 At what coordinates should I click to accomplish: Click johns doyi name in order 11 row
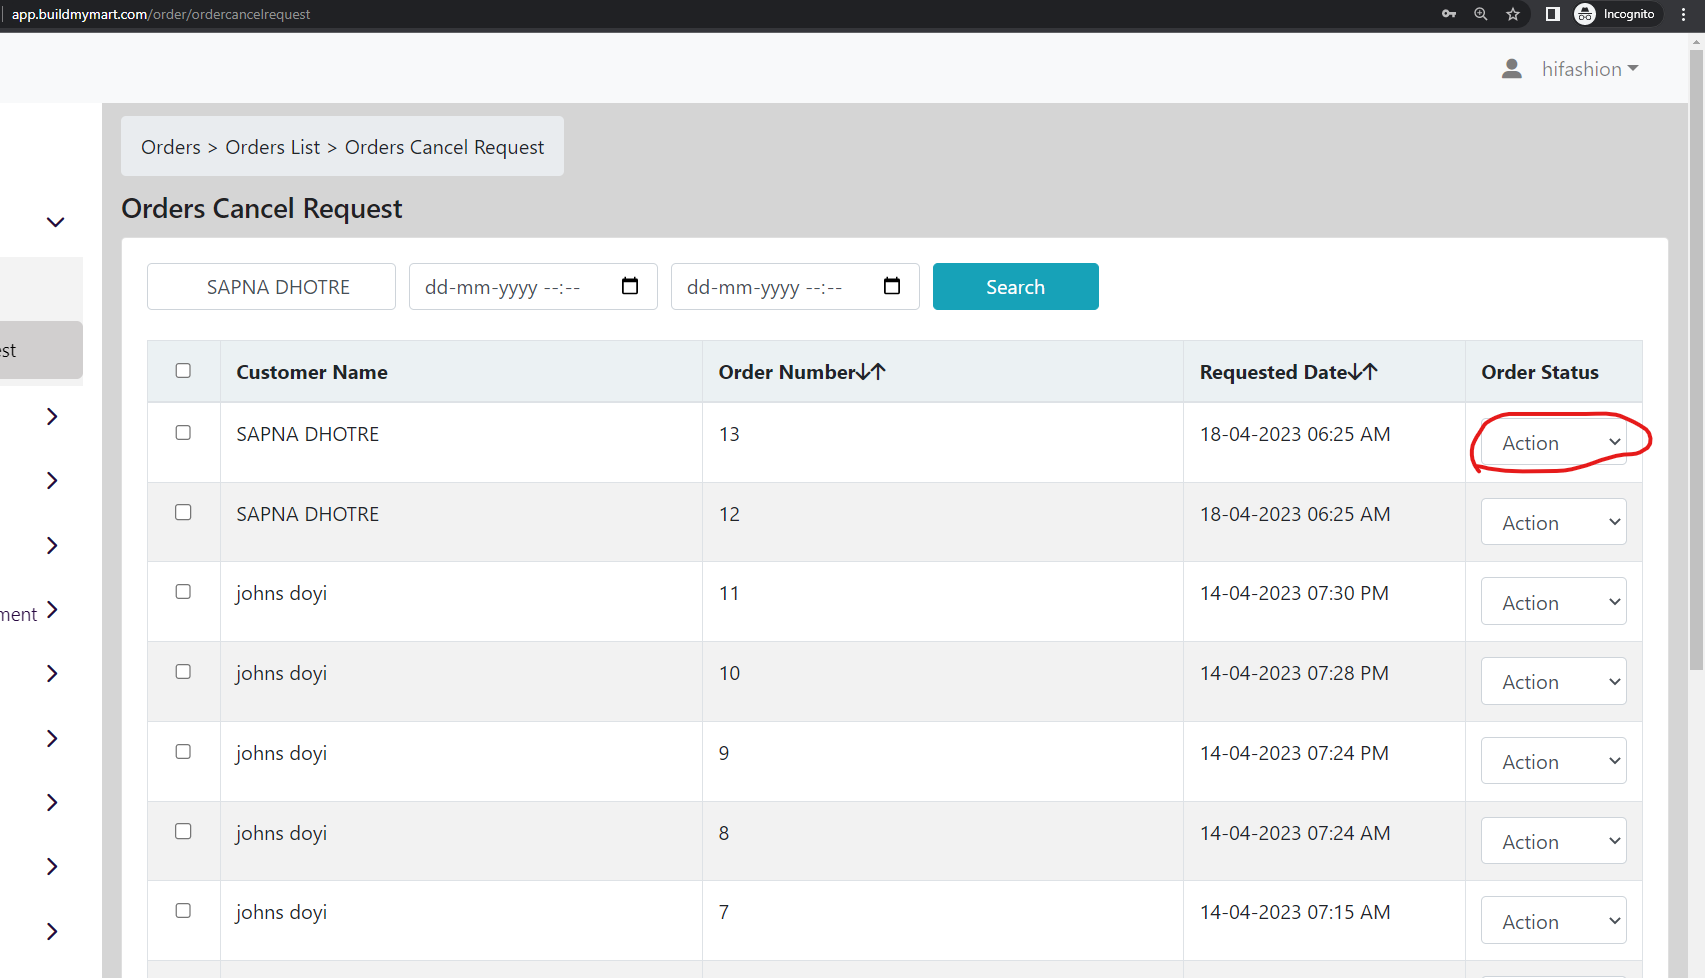tap(282, 593)
